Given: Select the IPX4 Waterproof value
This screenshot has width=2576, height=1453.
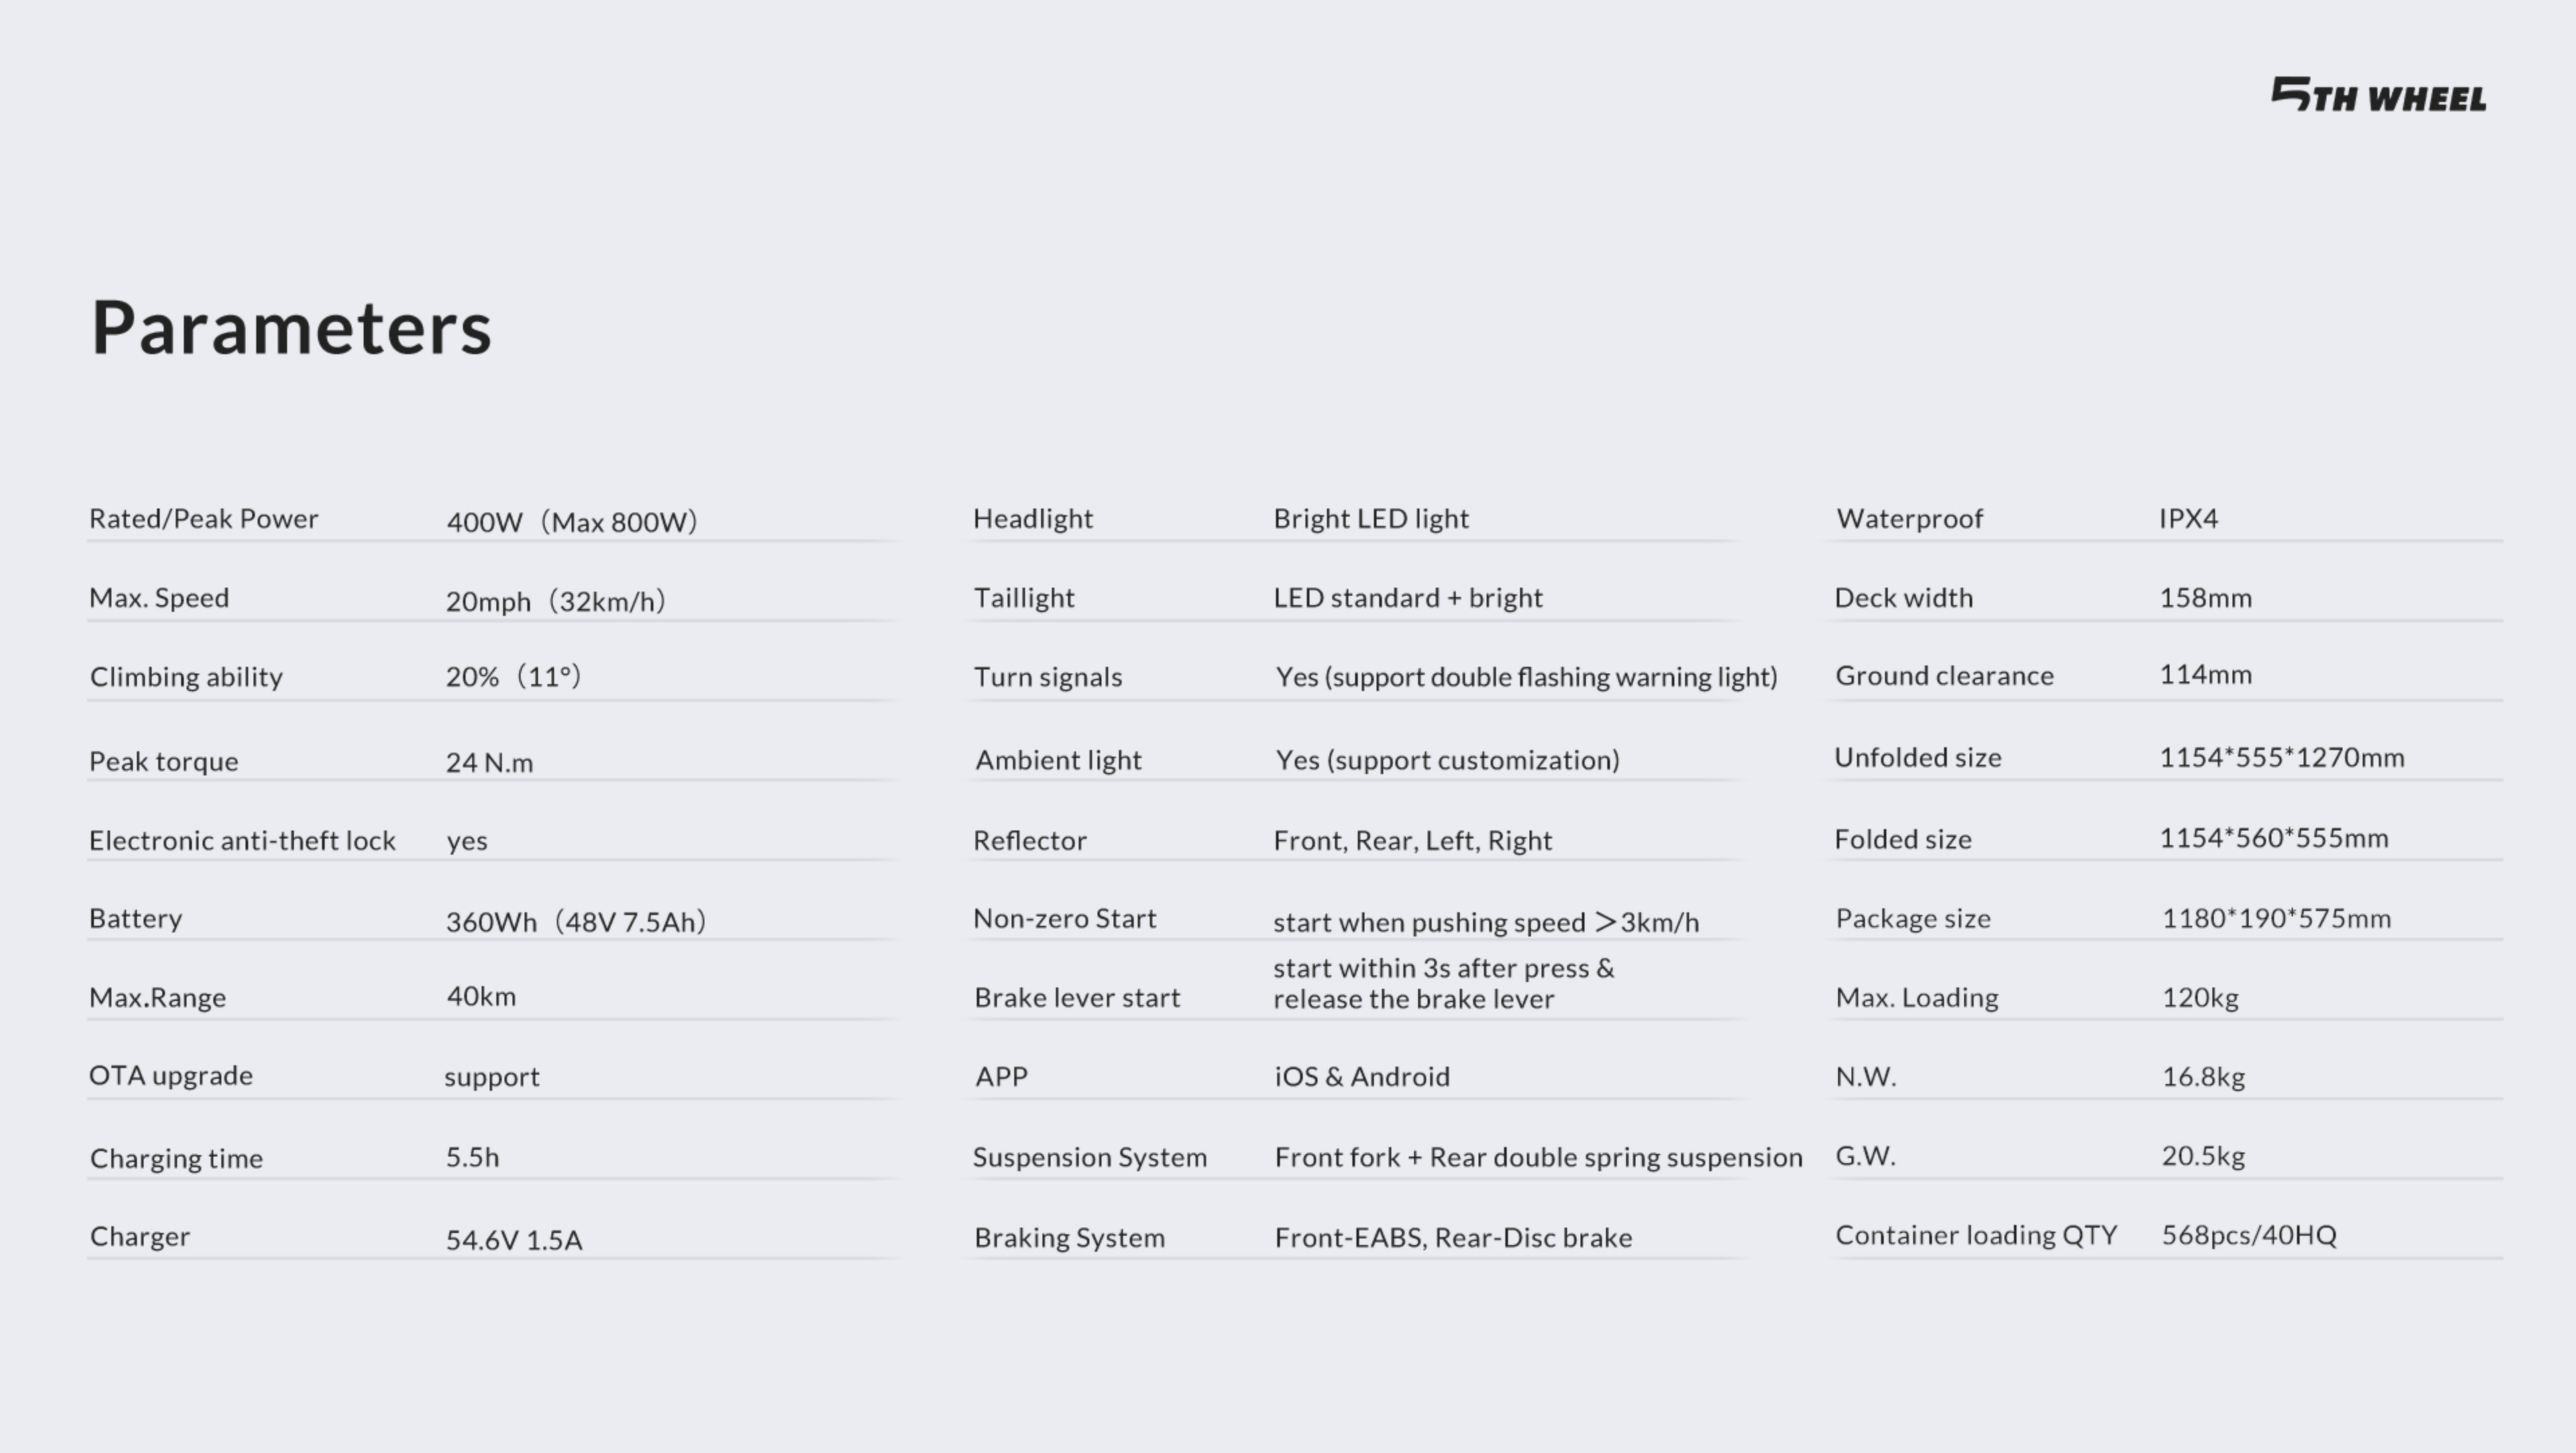Looking at the screenshot, I should pyautogui.click(x=2188, y=519).
